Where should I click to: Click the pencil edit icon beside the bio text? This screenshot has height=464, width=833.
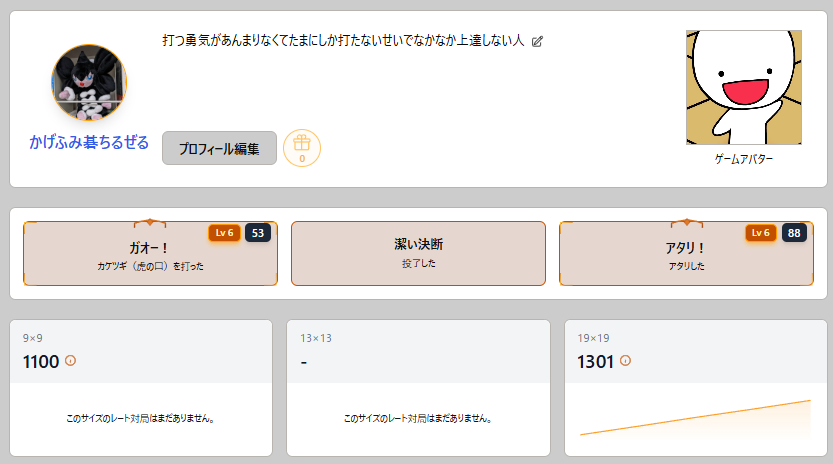click(x=537, y=41)
